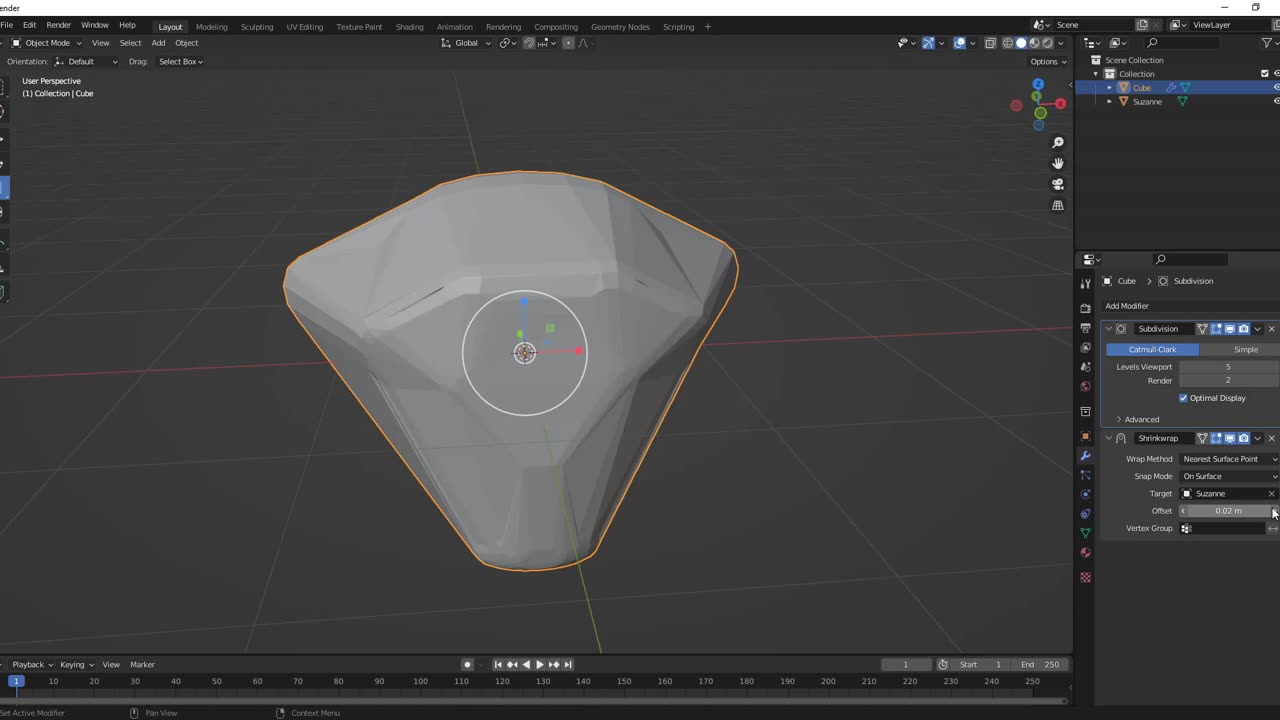Select rendered viewport shading
Viewport: 1280px width, 720px height.
[1047, 43]
